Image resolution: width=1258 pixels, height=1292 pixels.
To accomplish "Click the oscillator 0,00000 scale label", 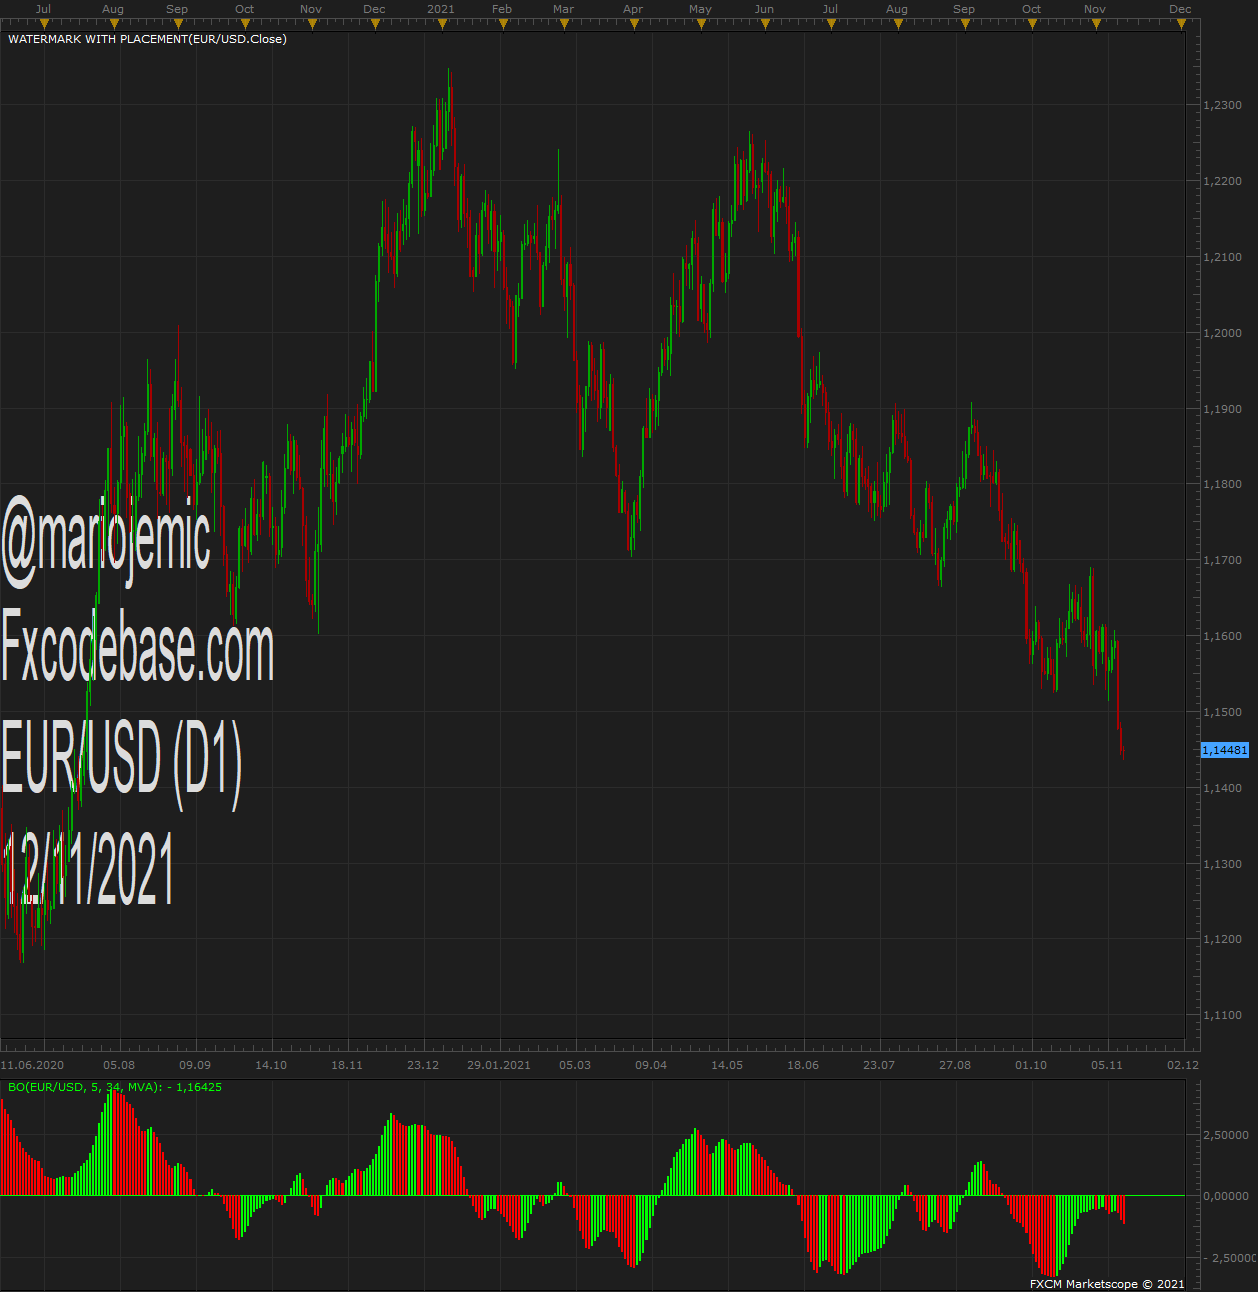I will pyautogui.click(x=1225, y=1196).
